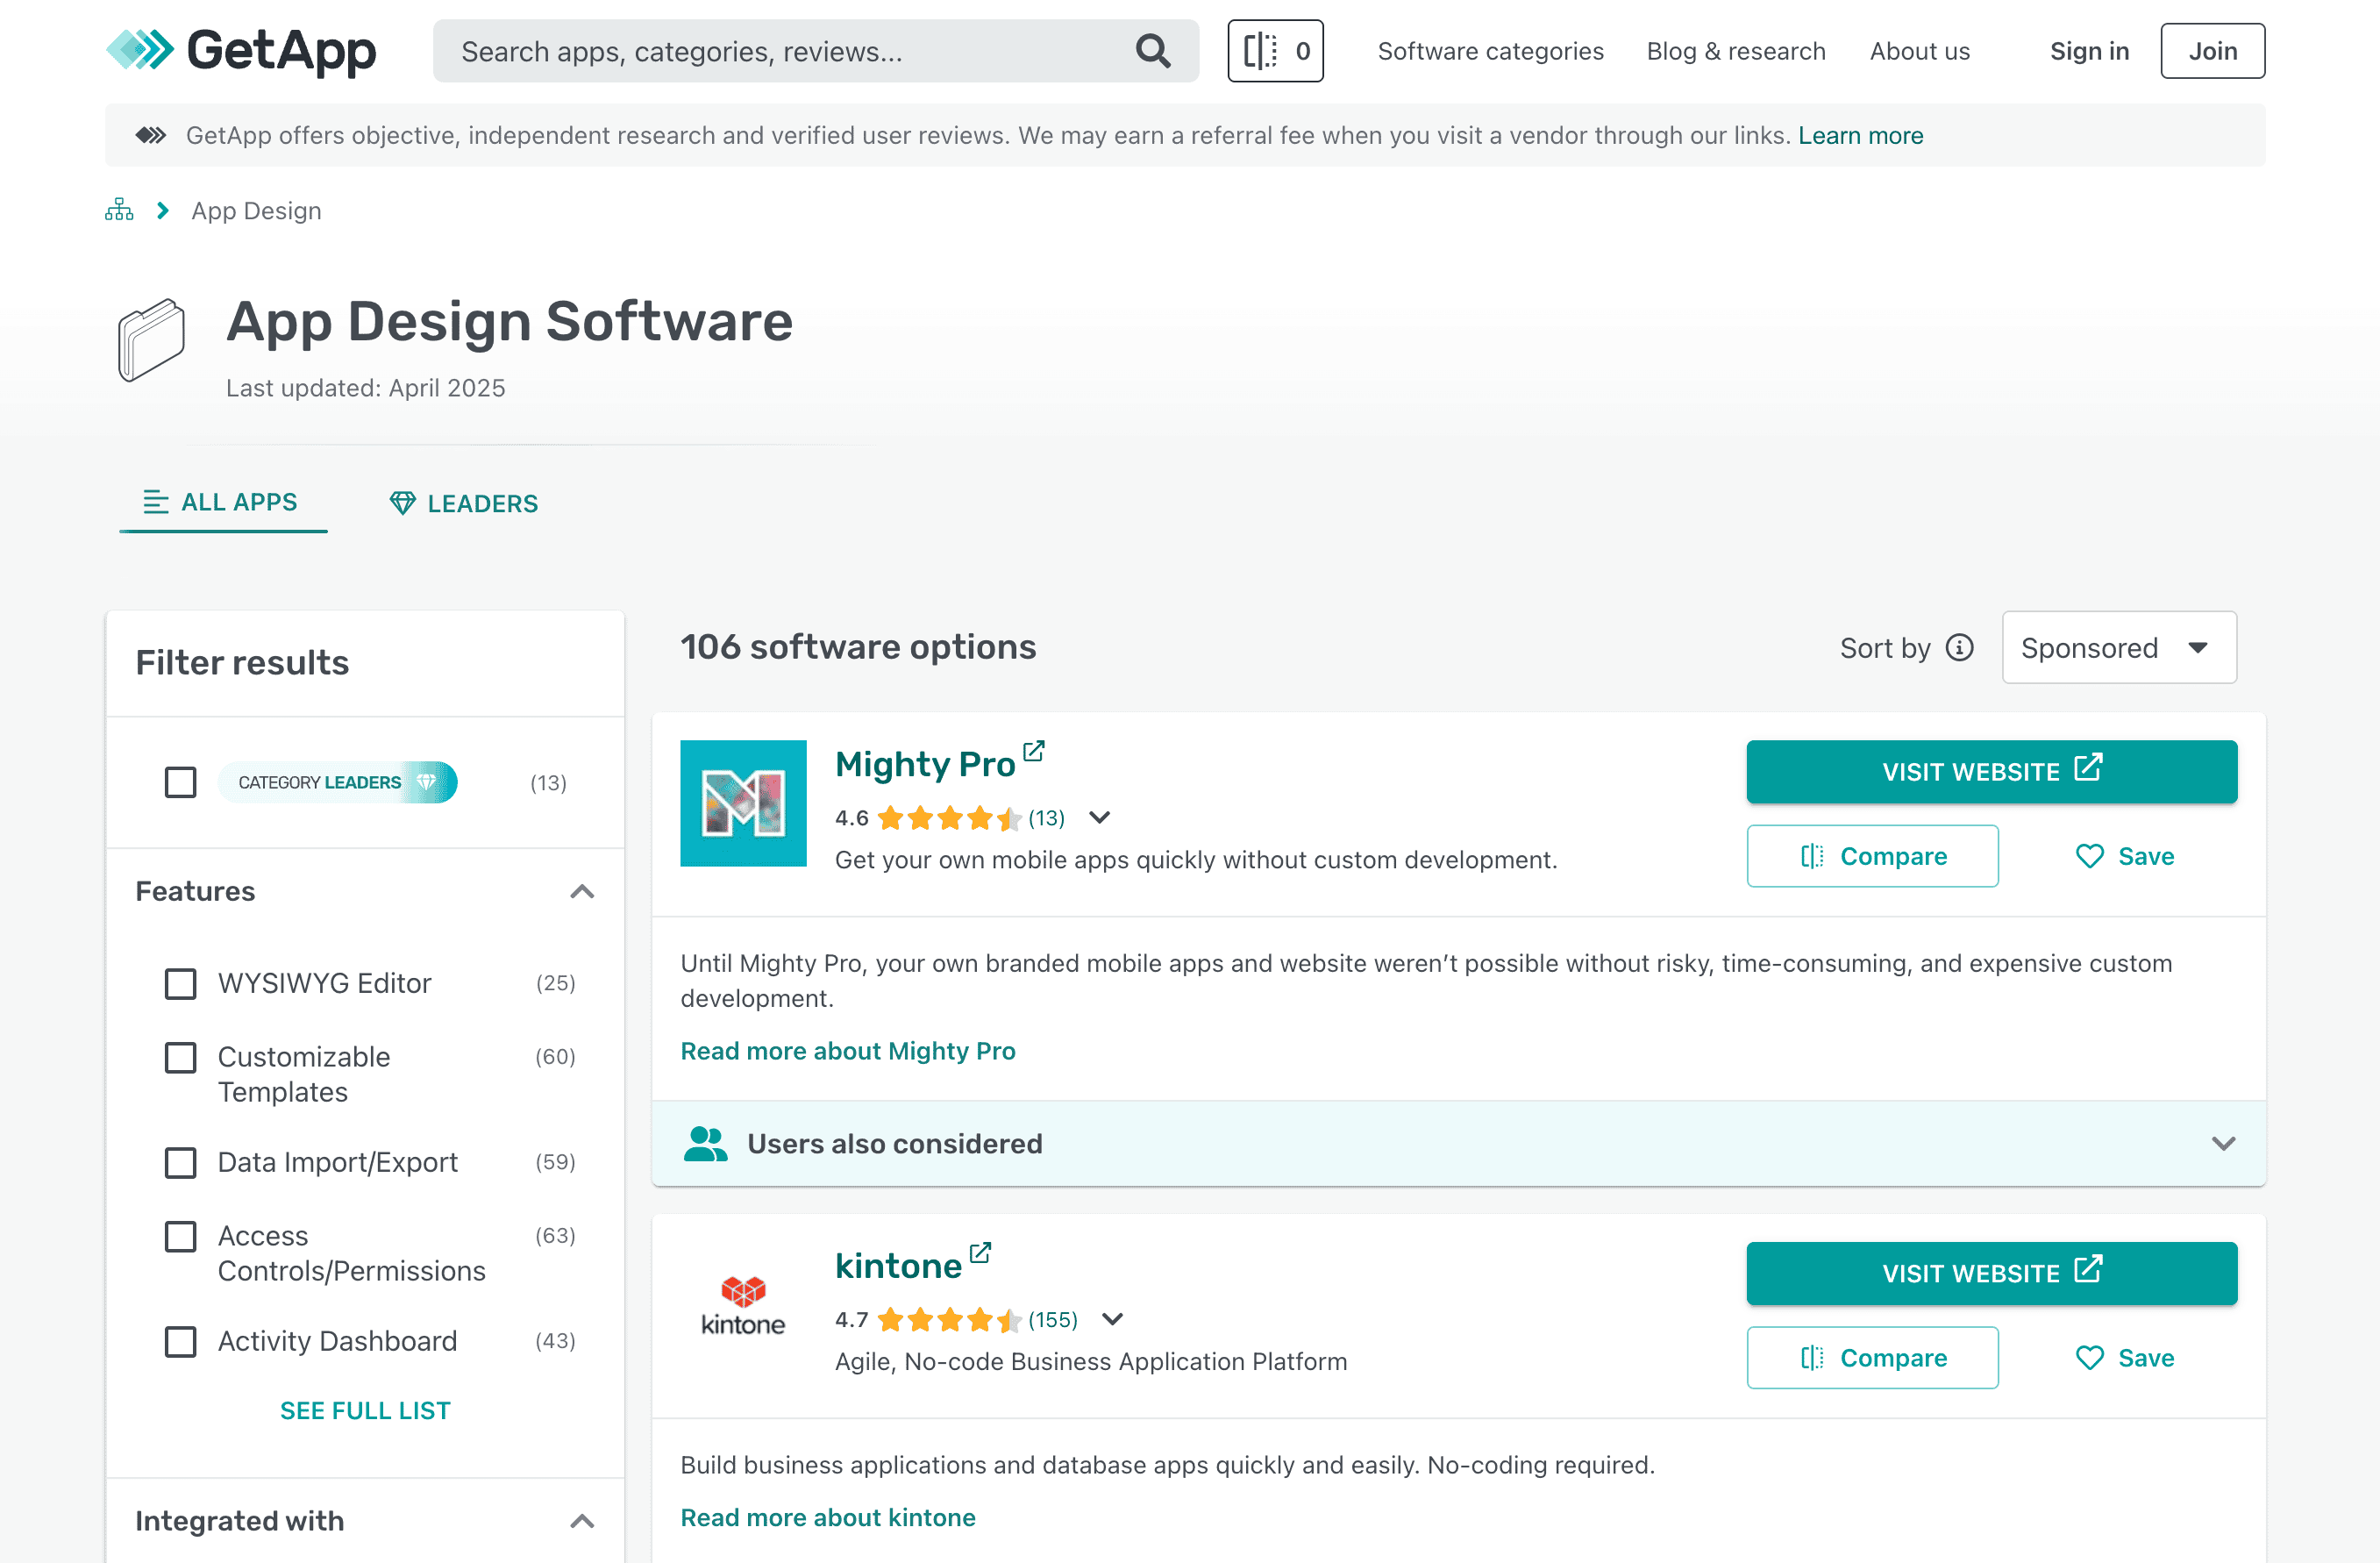Click the search magnifier icon
This screenshot has height=1563, width=2380.
point(1152,51)
